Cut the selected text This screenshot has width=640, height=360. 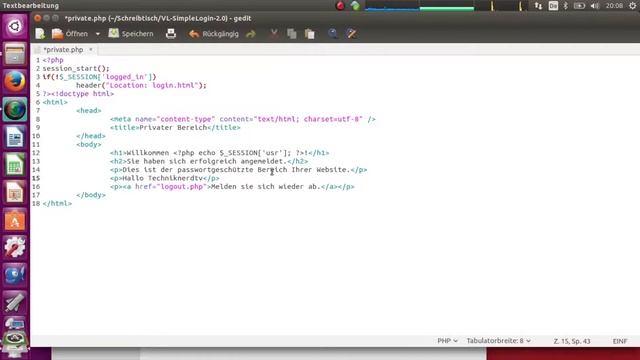274,34
